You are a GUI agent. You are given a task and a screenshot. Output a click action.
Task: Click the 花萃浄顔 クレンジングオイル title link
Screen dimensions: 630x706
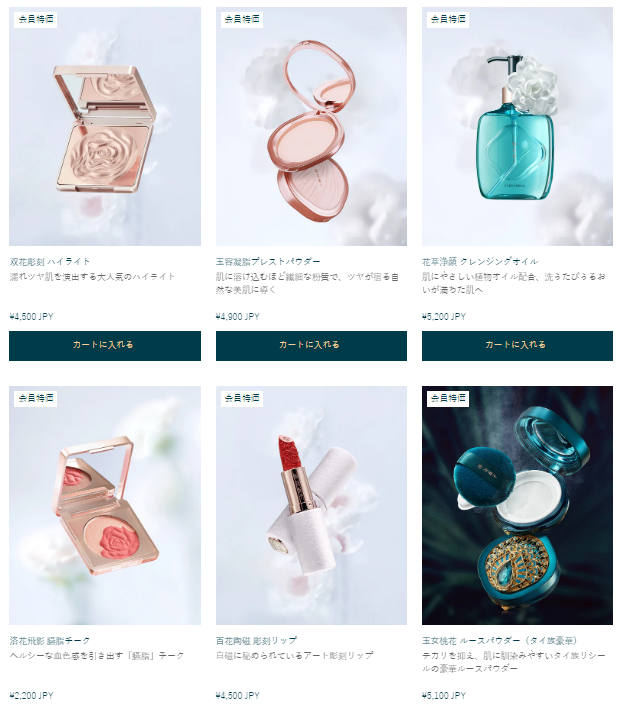[x=480, y=262]
